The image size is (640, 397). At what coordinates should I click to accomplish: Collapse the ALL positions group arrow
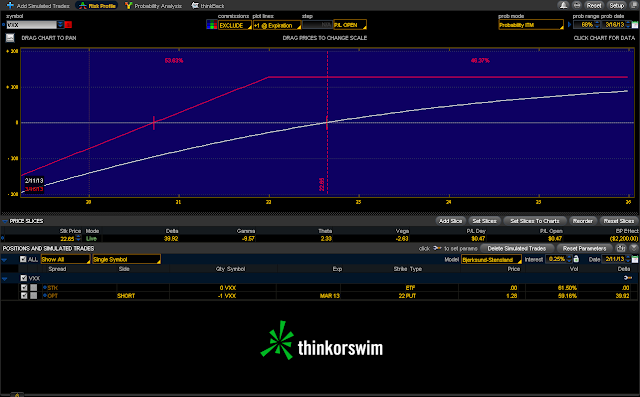4,259
